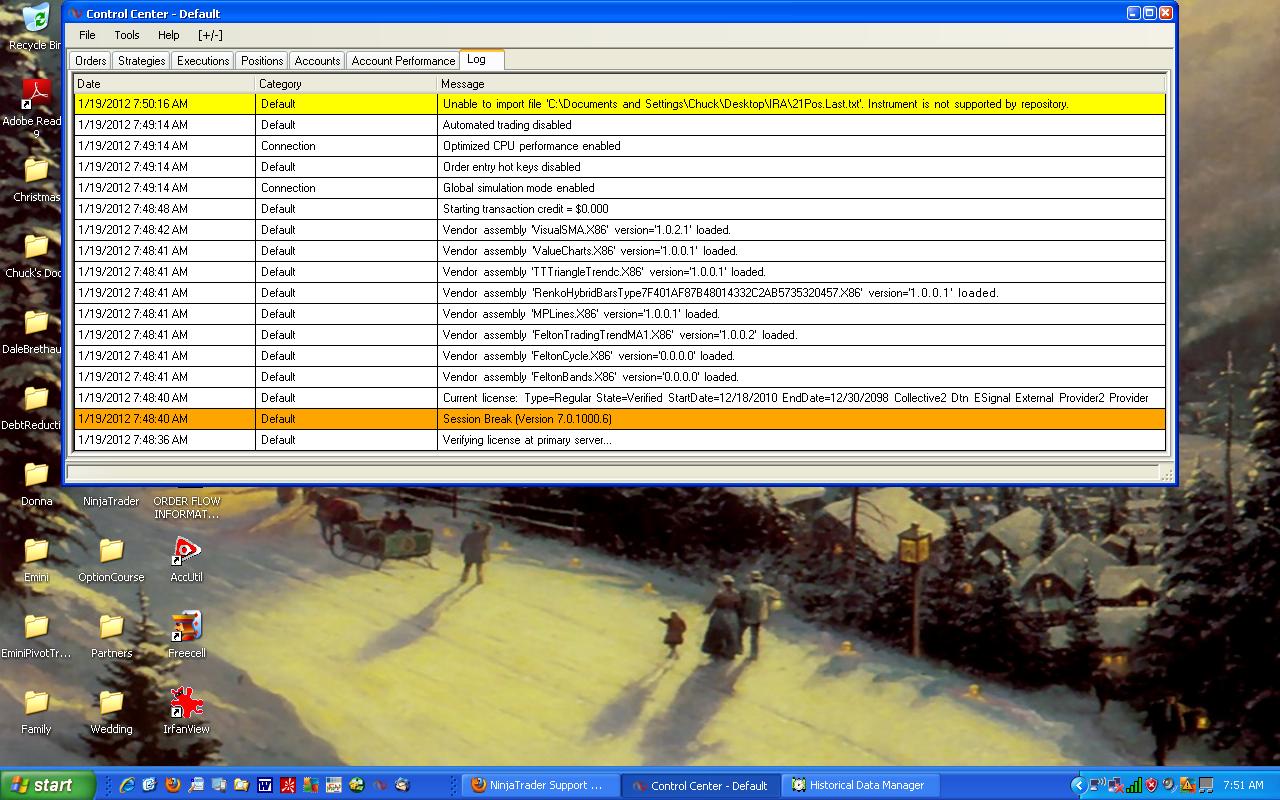This screenshot has width=1280, height=800.
Task: Launch the IrfanView desktop shortcut
Action: 186,710
